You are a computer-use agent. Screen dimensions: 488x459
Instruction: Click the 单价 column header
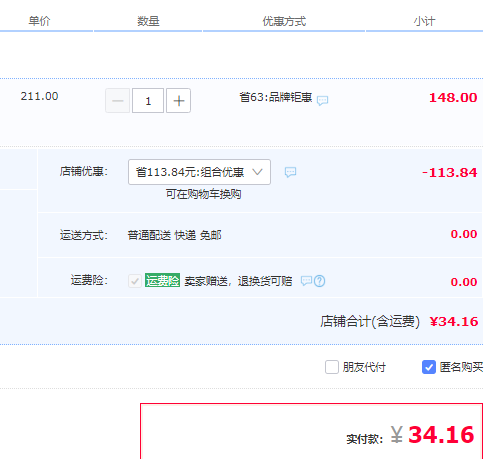(39, 21)
